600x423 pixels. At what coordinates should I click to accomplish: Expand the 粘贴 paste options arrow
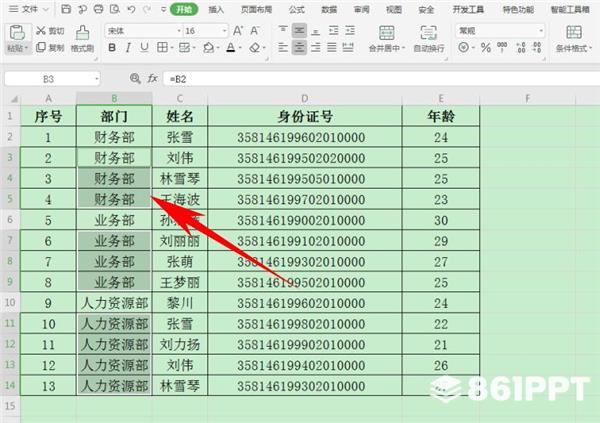tap(27, 48)
